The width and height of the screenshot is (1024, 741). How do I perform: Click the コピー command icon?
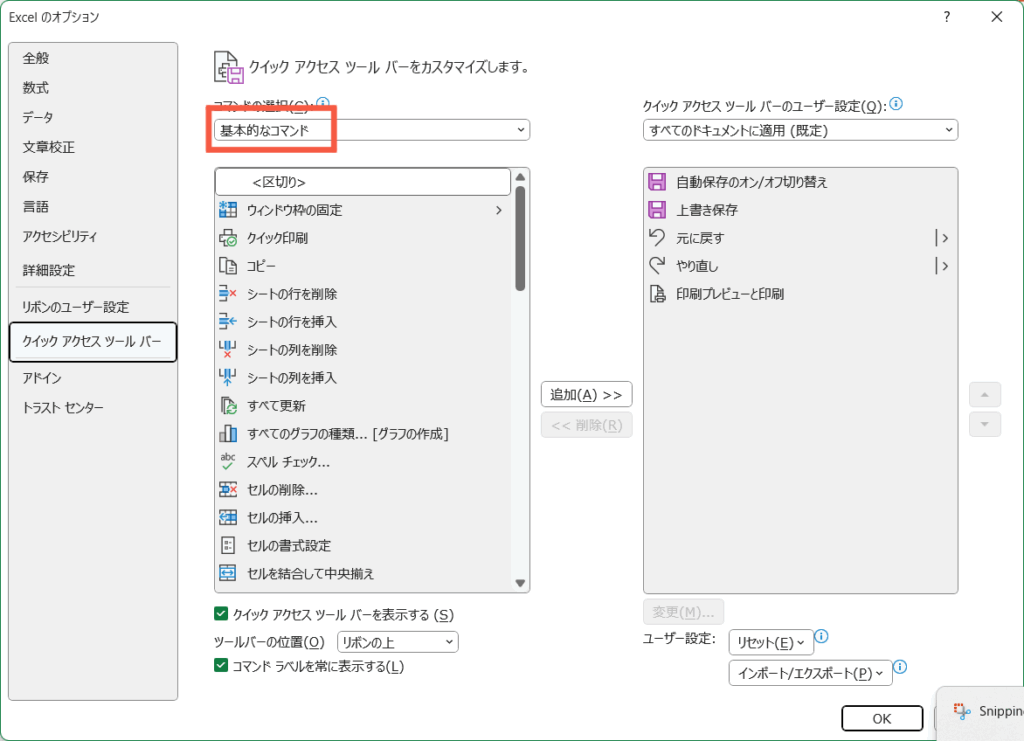(228, 266)
